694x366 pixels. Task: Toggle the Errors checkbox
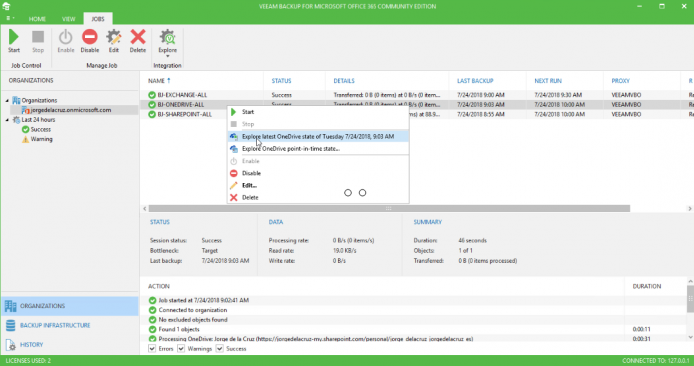click(152, 349)
